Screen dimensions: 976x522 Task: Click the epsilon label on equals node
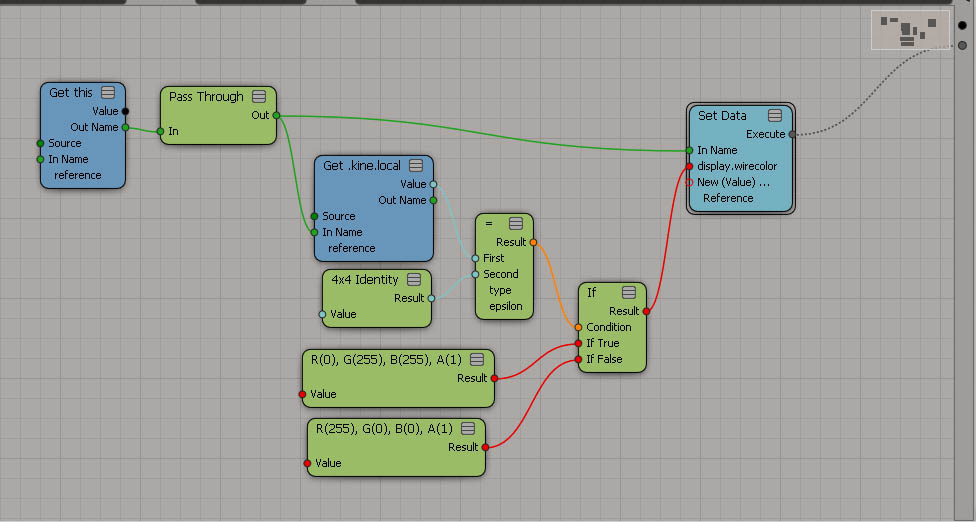[505, 306]
